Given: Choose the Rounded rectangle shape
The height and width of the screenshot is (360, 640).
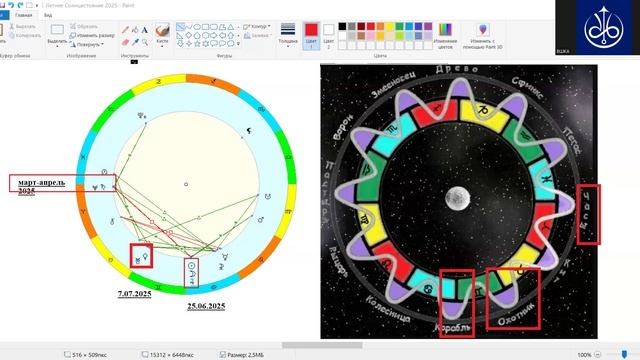Looking at the screenshot, I should tap(214, 27).
